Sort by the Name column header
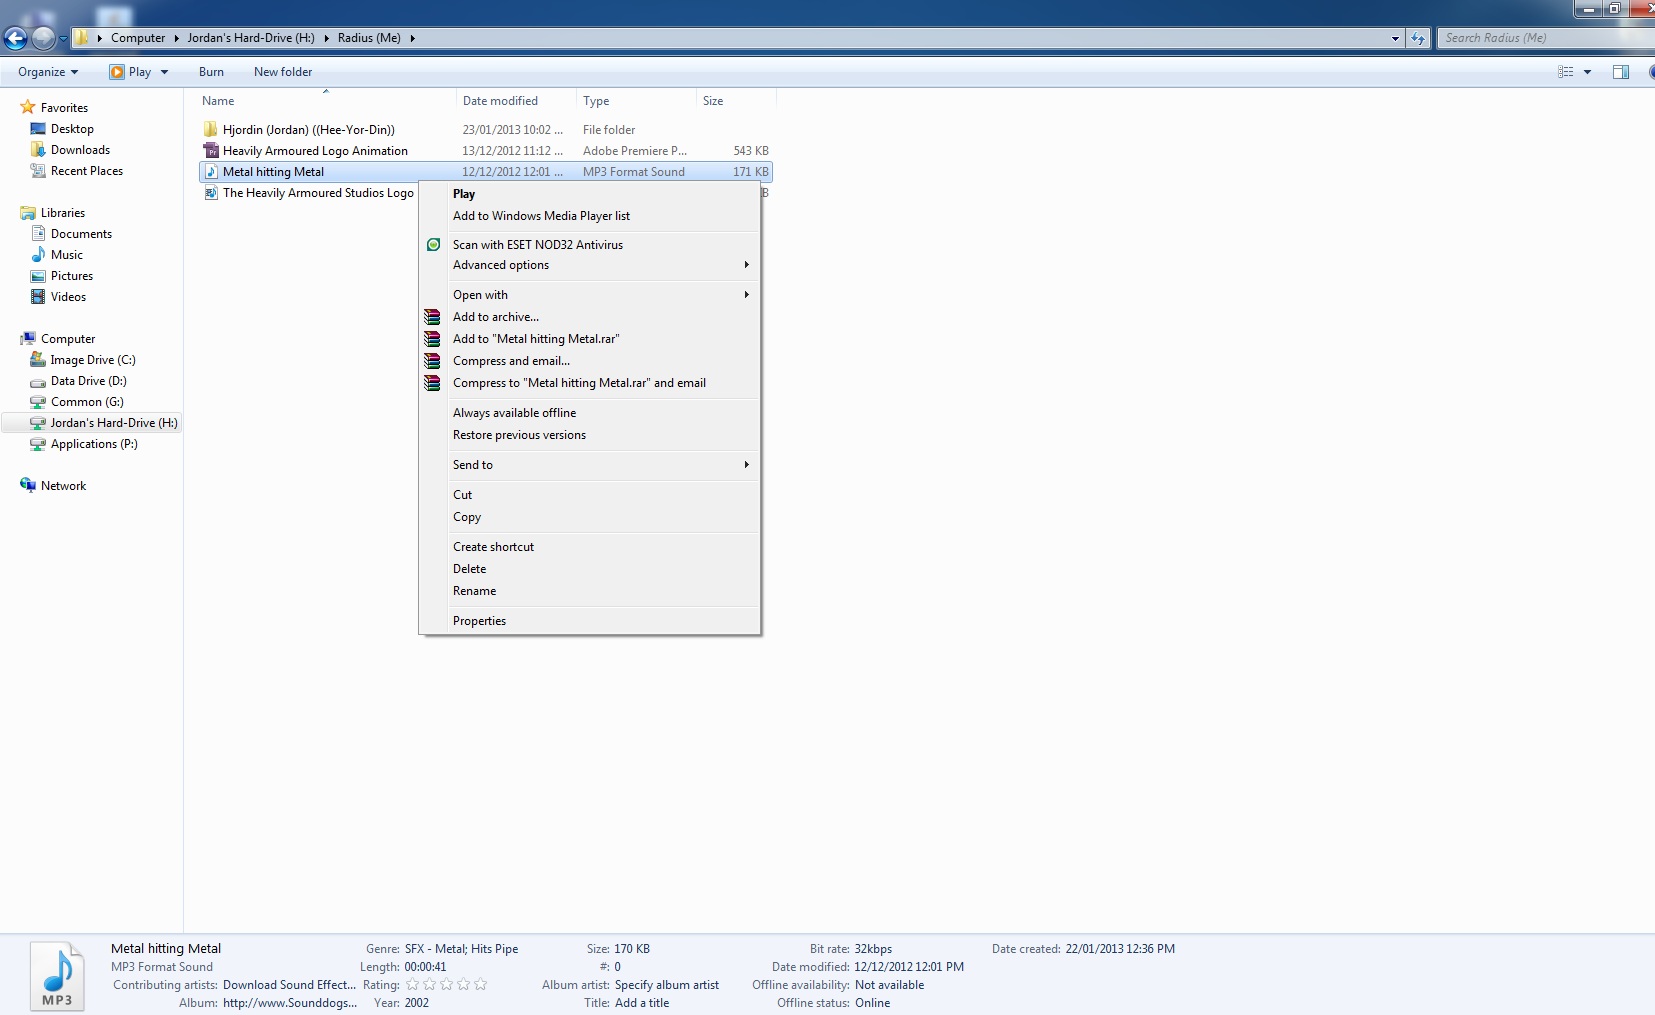Image resolution: width=1655 pixels, height=1015 pixels. point(218,101)
